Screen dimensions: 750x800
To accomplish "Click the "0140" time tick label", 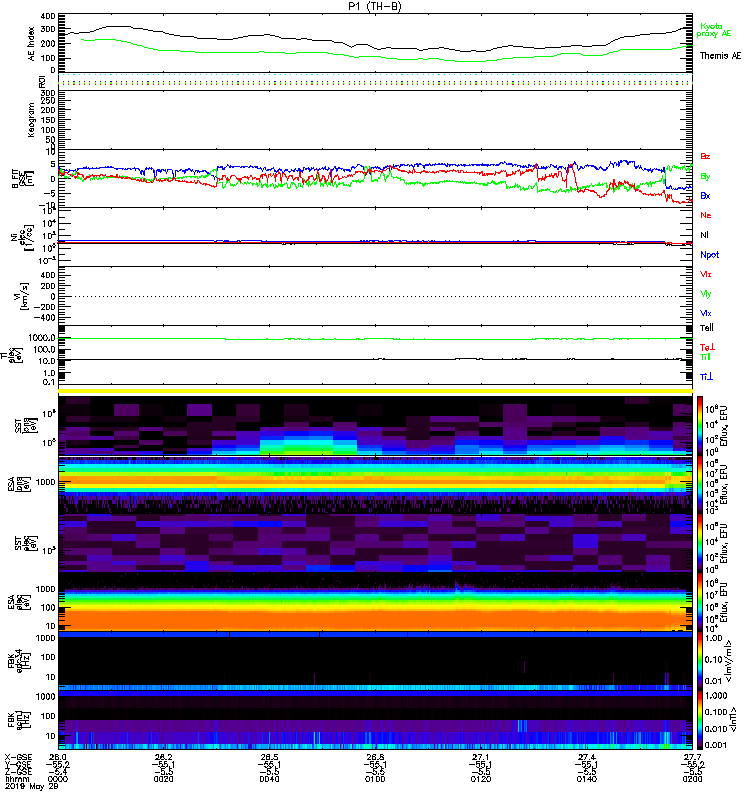I will 587,779.
